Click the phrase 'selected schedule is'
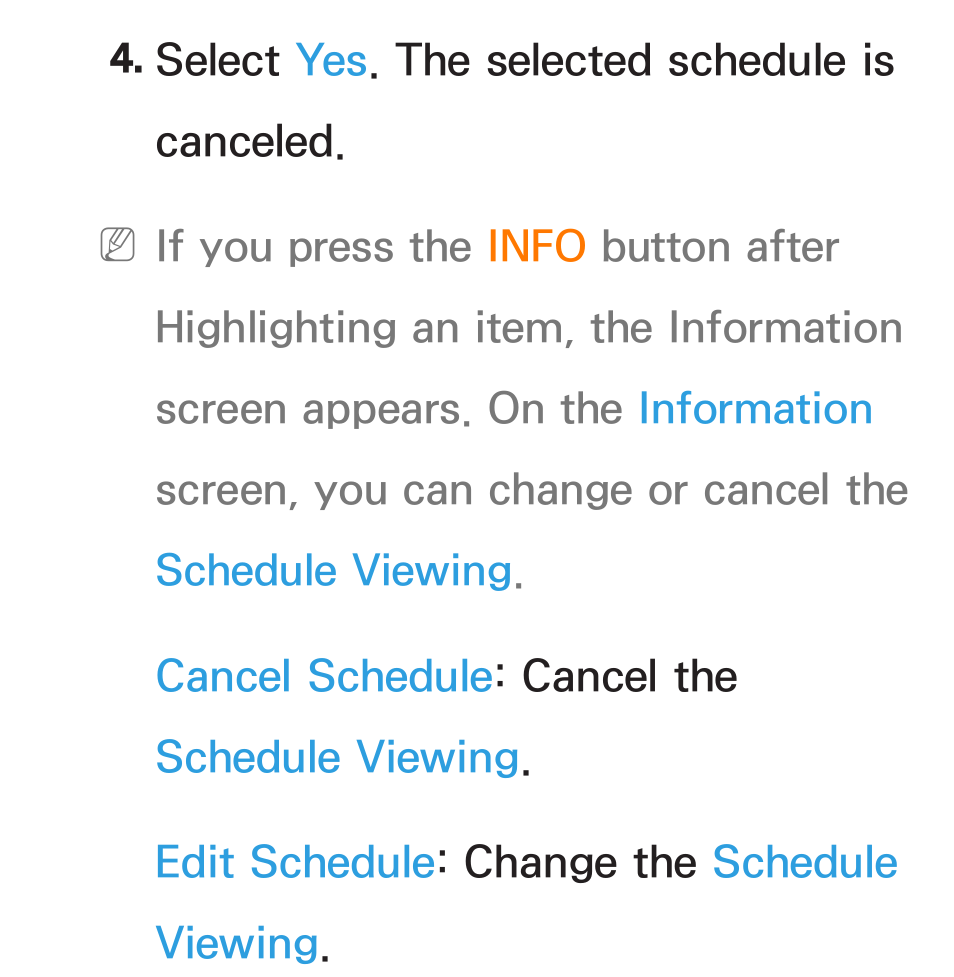Screen dimensions: 954x977 click(x=690, y=61)
